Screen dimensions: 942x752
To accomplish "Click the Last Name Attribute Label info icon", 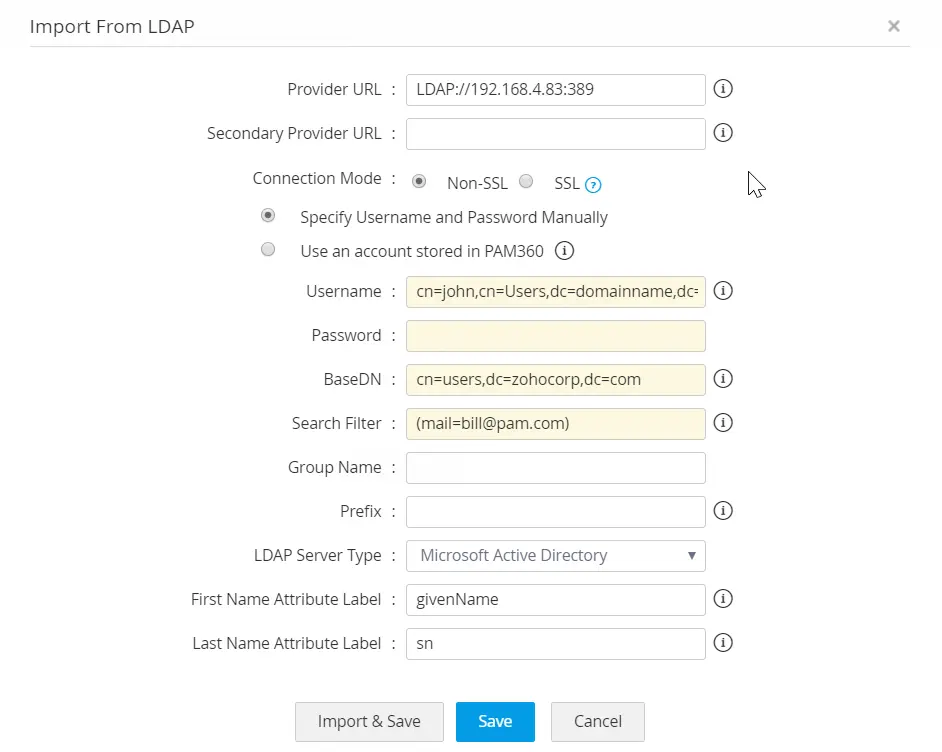I will pyautogui.click(x=723, y=643).
